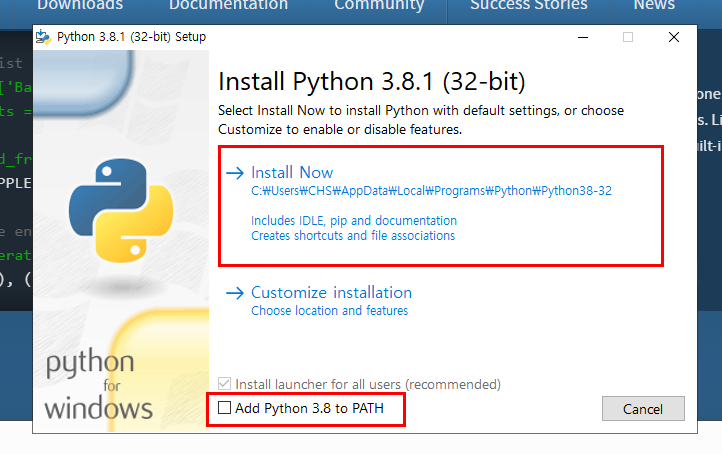Open Documentation menu on Python website

tap(228, 5)
